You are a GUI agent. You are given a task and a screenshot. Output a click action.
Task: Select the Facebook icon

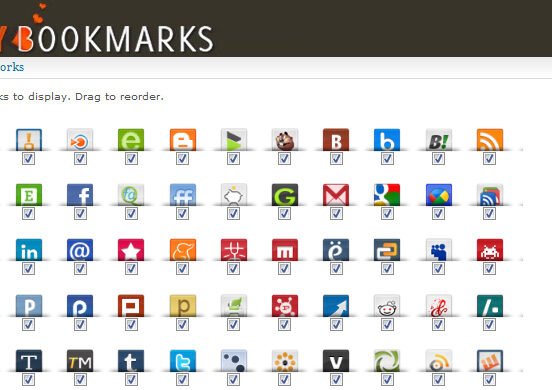(x=80, y=195)
